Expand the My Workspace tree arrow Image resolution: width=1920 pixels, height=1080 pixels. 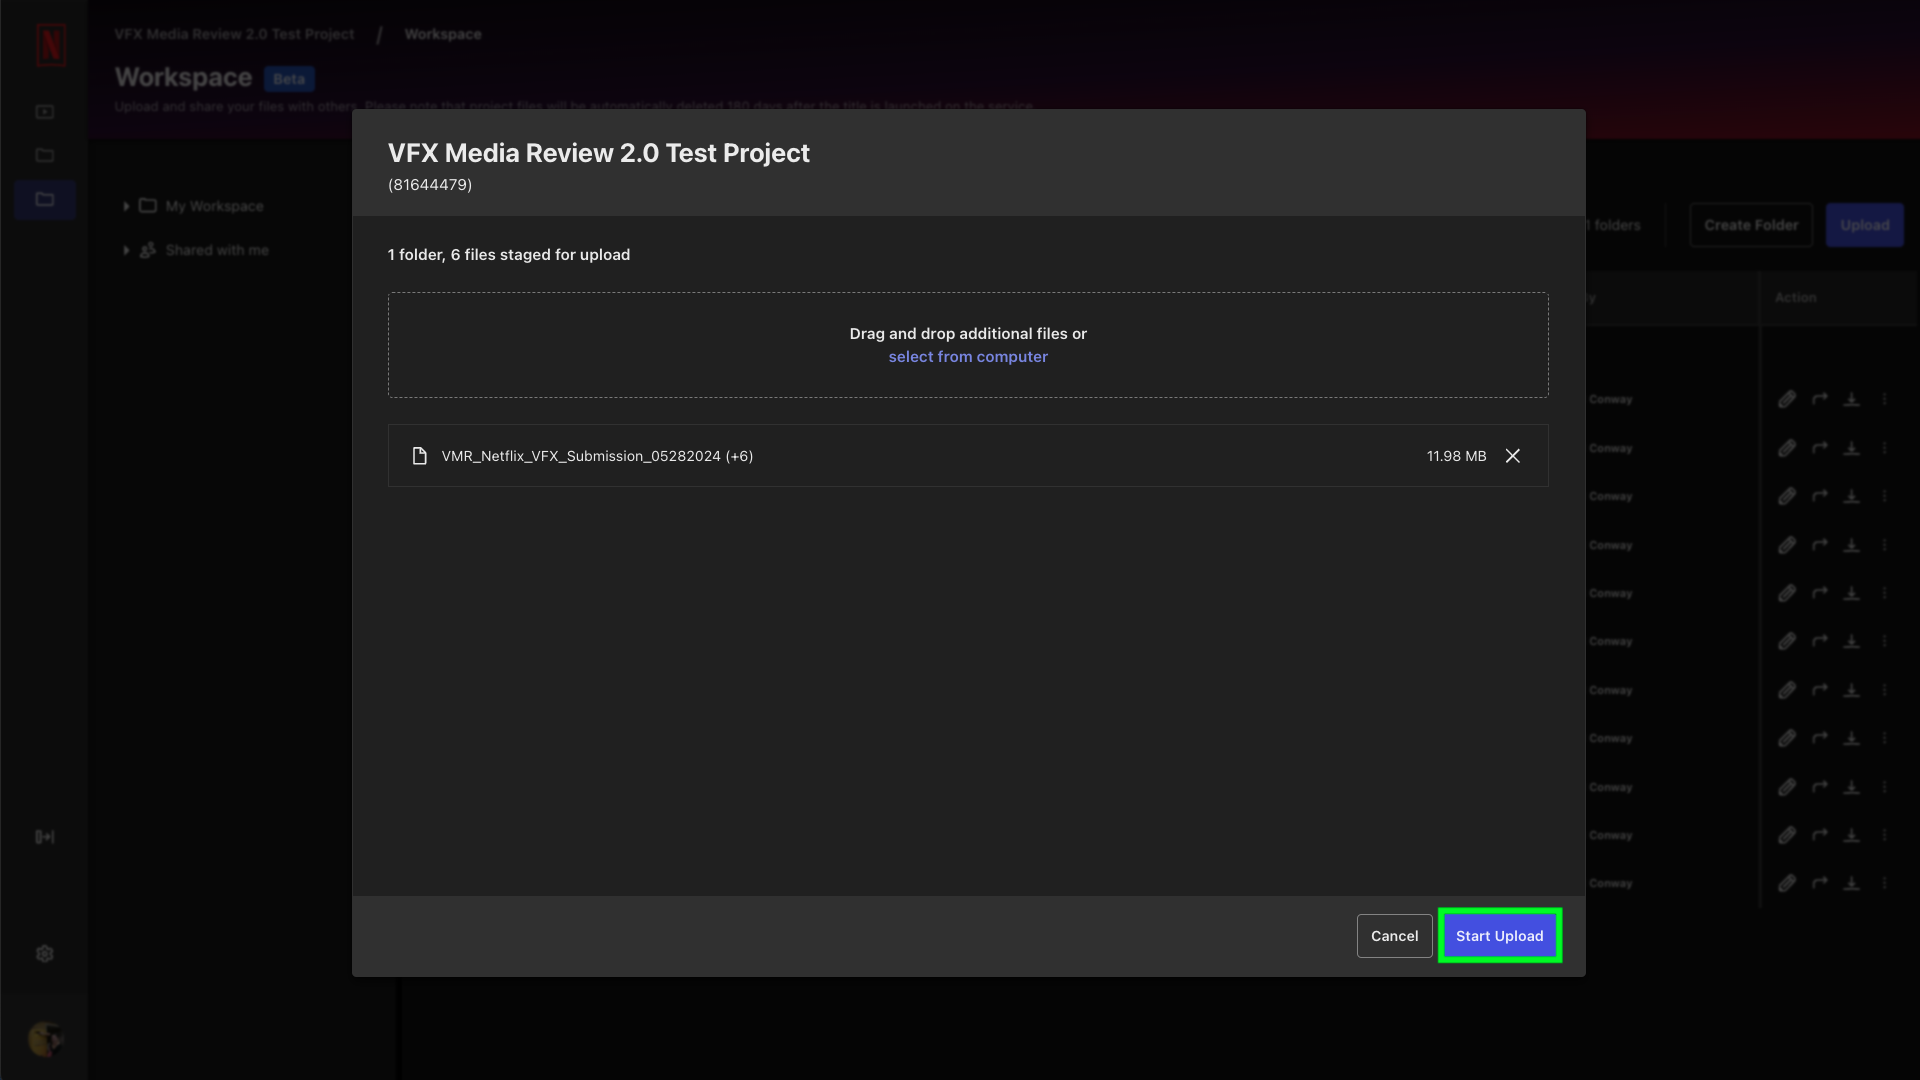pos(126,206)
